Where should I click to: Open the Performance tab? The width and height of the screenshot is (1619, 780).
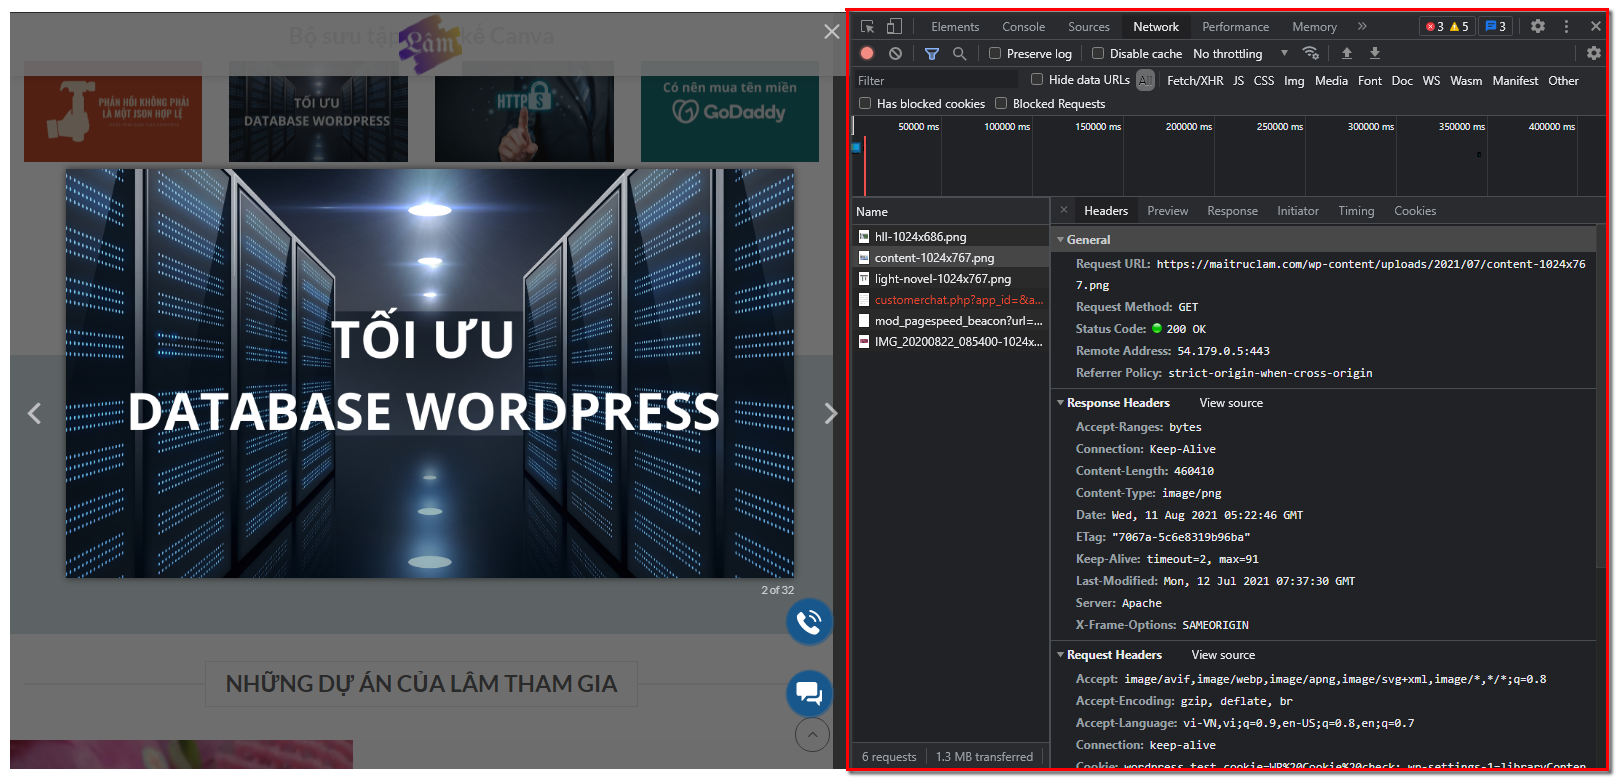1235,27
